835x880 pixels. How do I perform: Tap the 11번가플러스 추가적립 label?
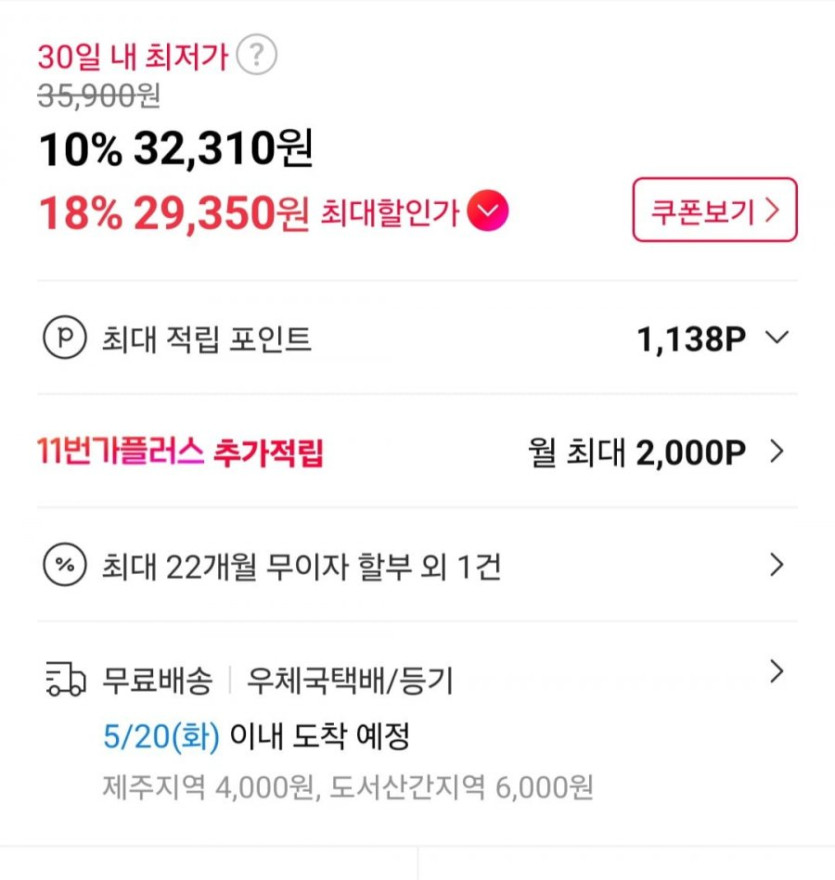tap(181, 454)
